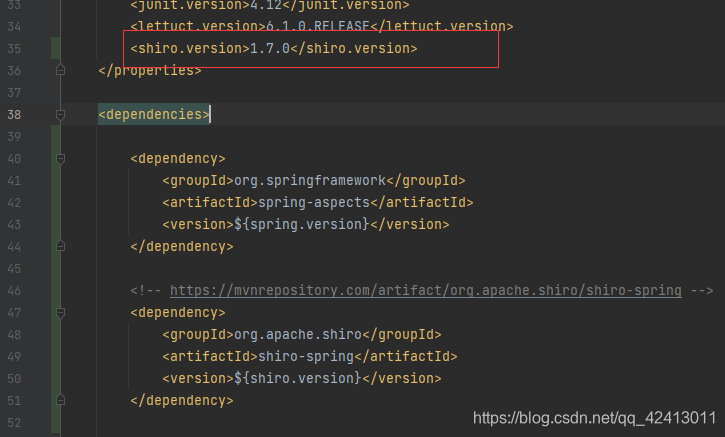Image resolution: width=725 pixels, height=437 pixels.
Task: Click the <dependencies> opening tag
Action: pos(154,114)
